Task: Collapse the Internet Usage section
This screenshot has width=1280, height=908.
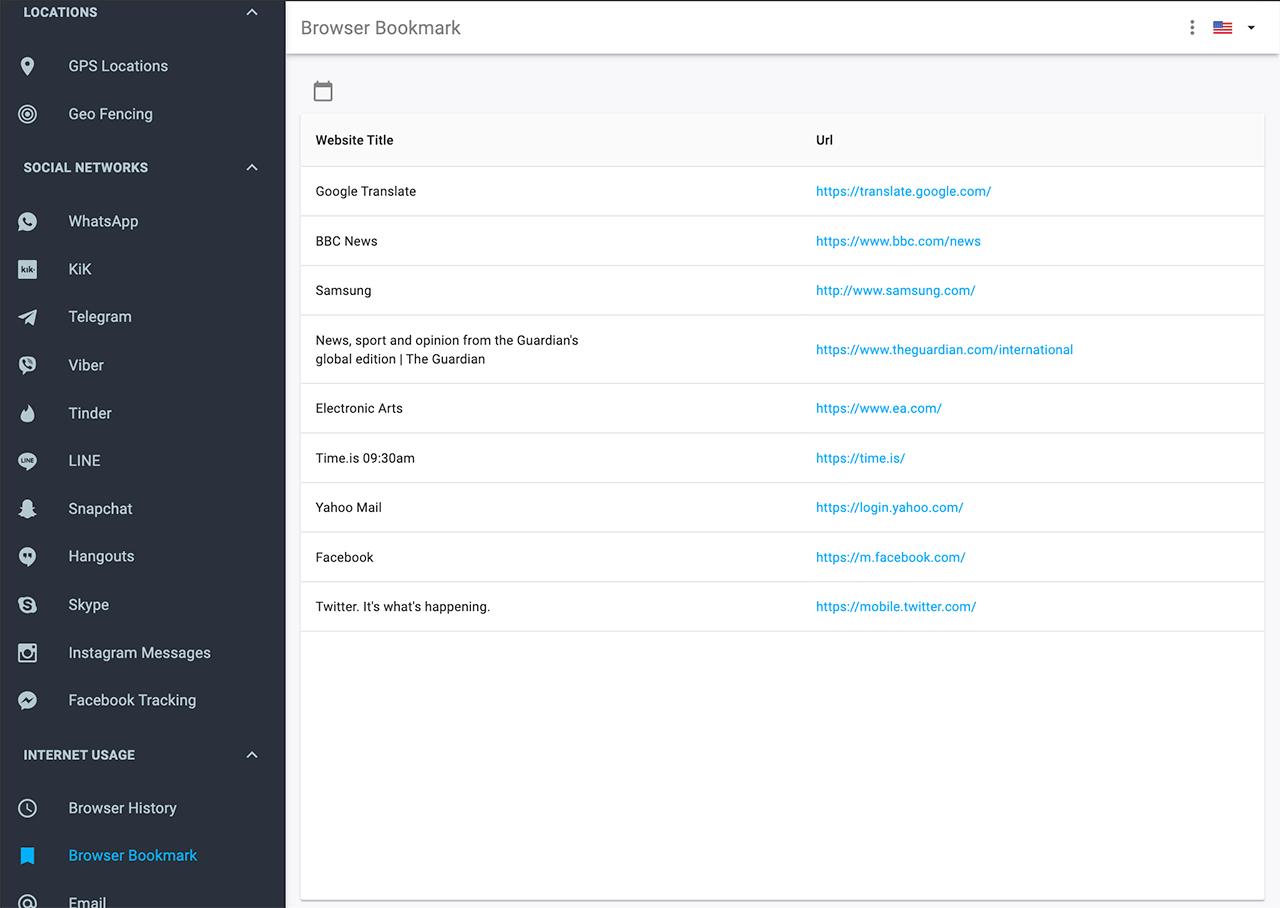Action: pos(252,755)
